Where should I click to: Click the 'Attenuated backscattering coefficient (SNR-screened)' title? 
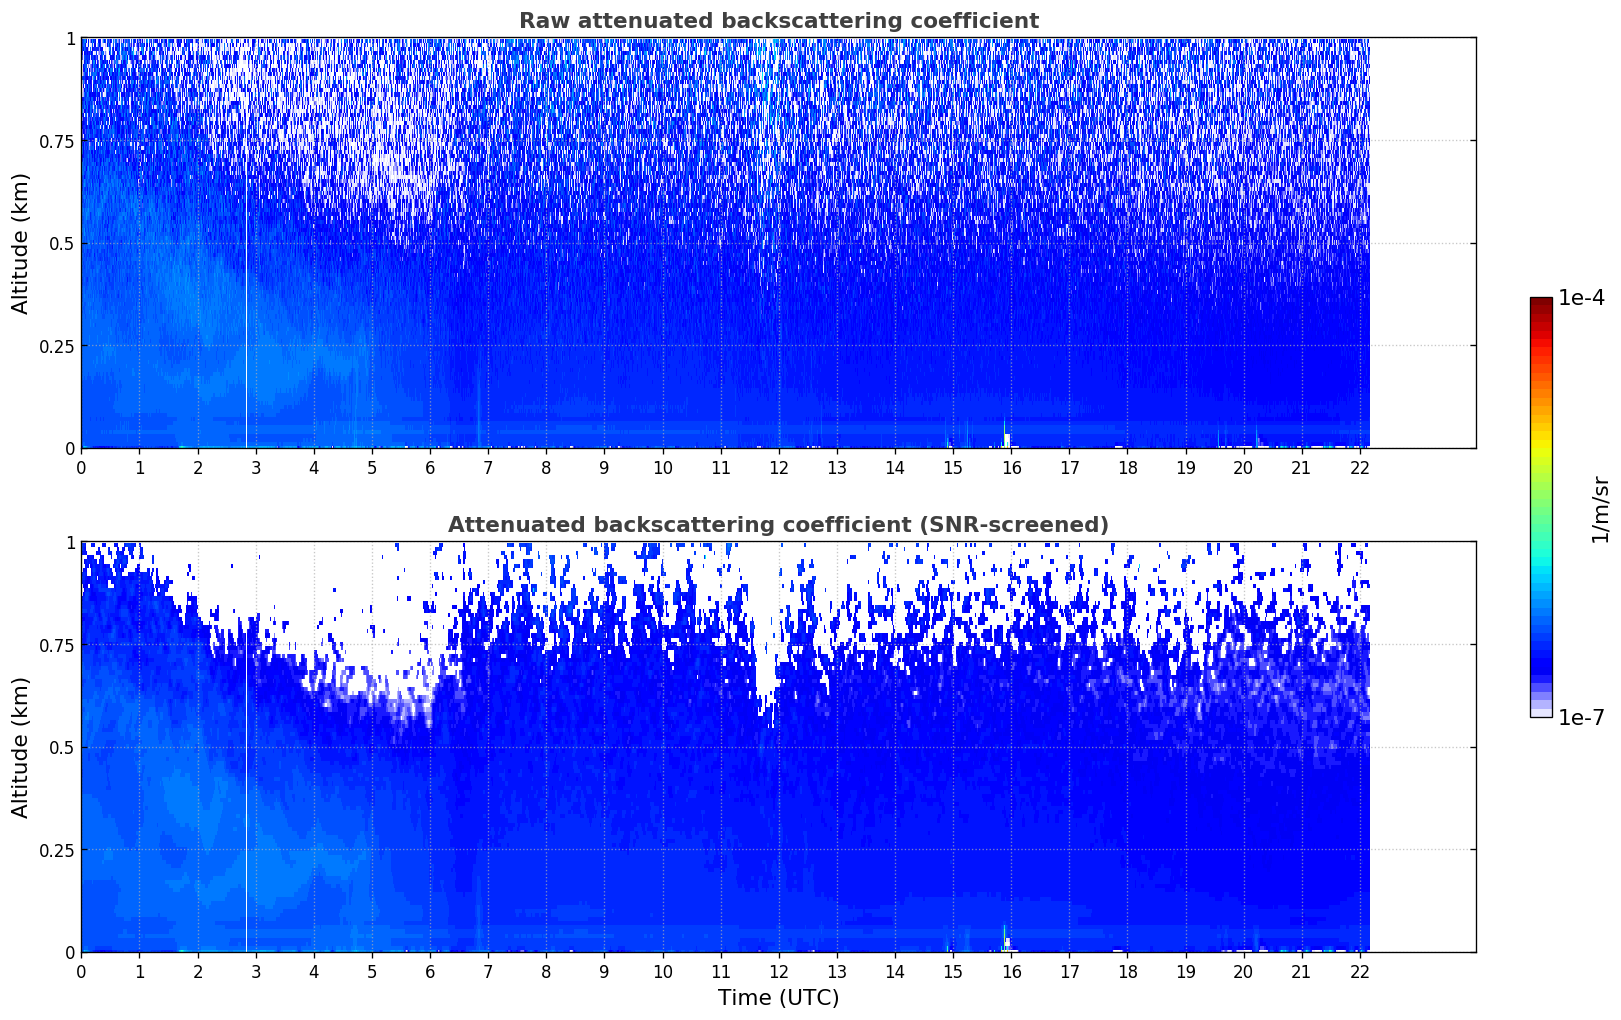pyautogui.click(x=778, y=525)
